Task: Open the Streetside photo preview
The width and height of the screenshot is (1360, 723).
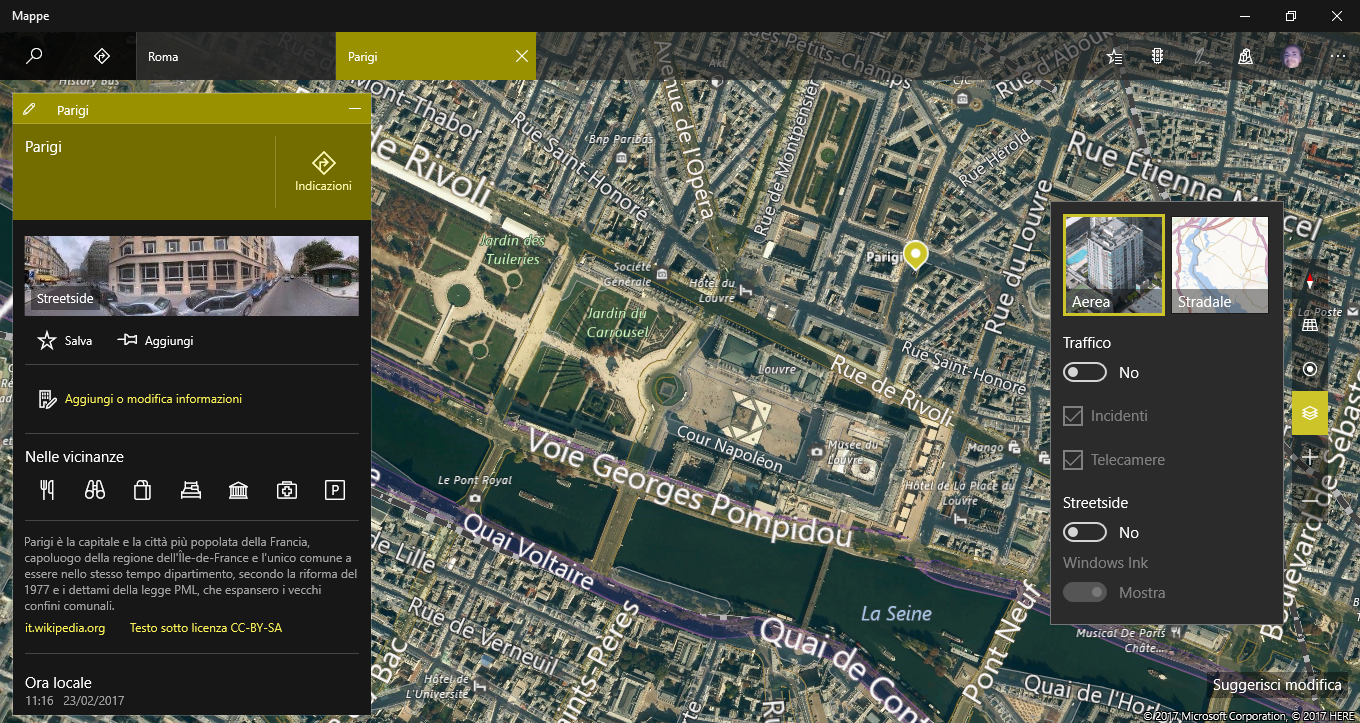Action: tap(192, 276)
